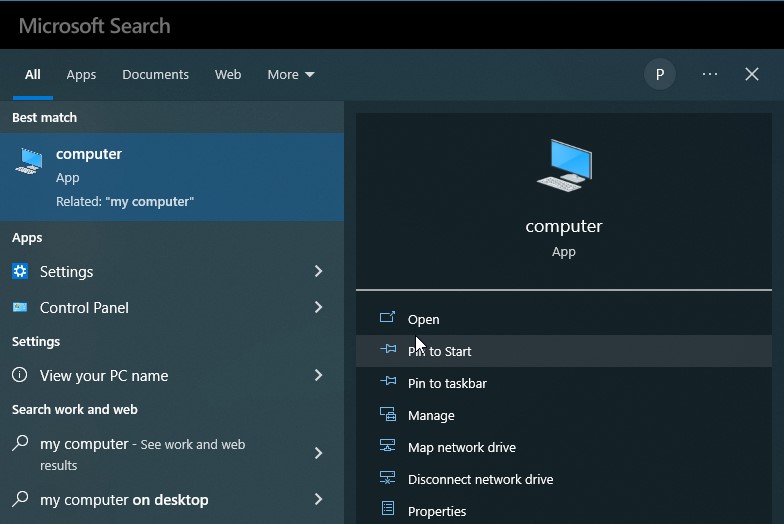
Task: Expand the View your PC name chevron
Action: [318, 376]
